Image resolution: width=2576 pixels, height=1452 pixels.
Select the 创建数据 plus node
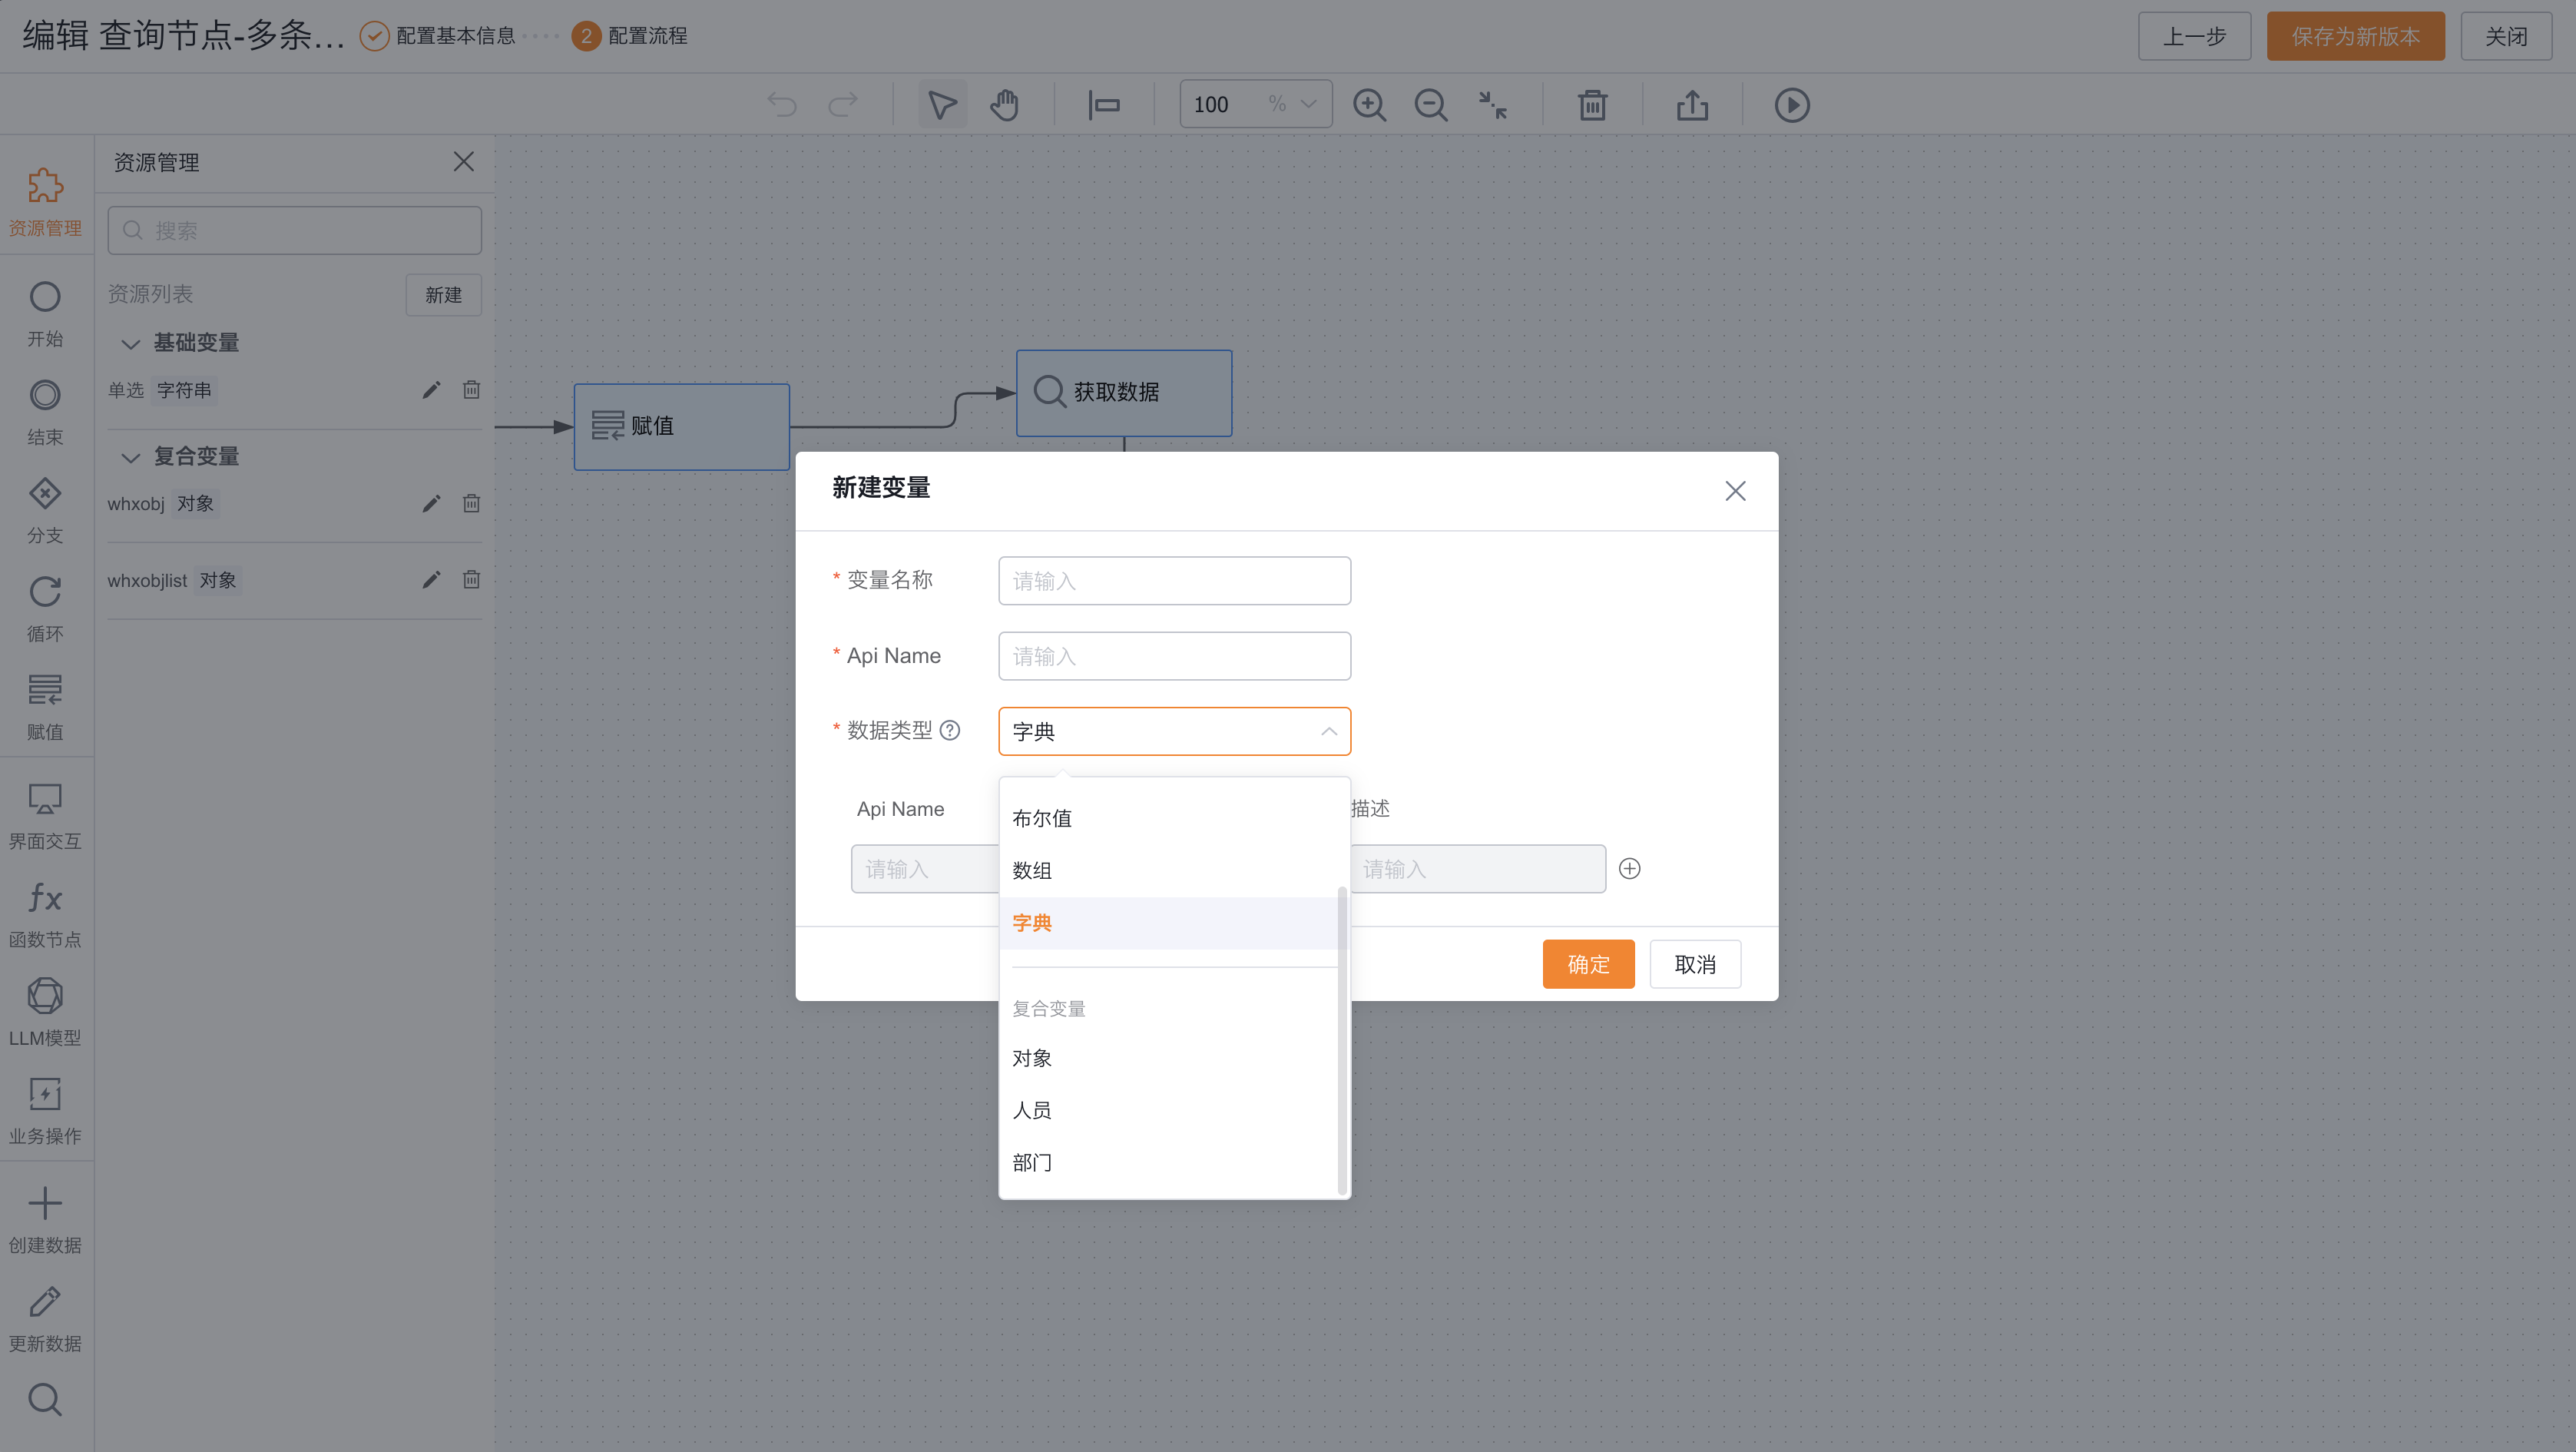point(45,1220)
